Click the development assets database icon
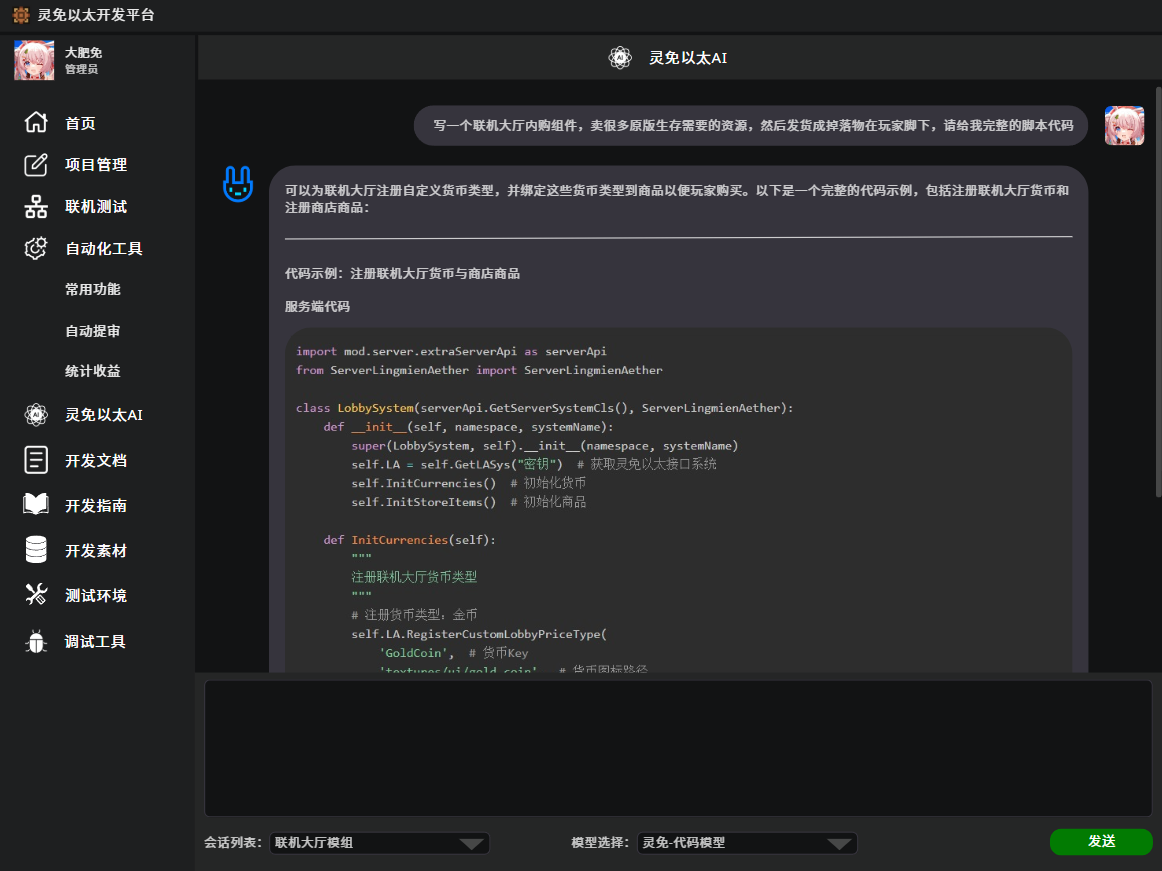Viewport: 1162px width, 871px height. click(x=36, y=550)
